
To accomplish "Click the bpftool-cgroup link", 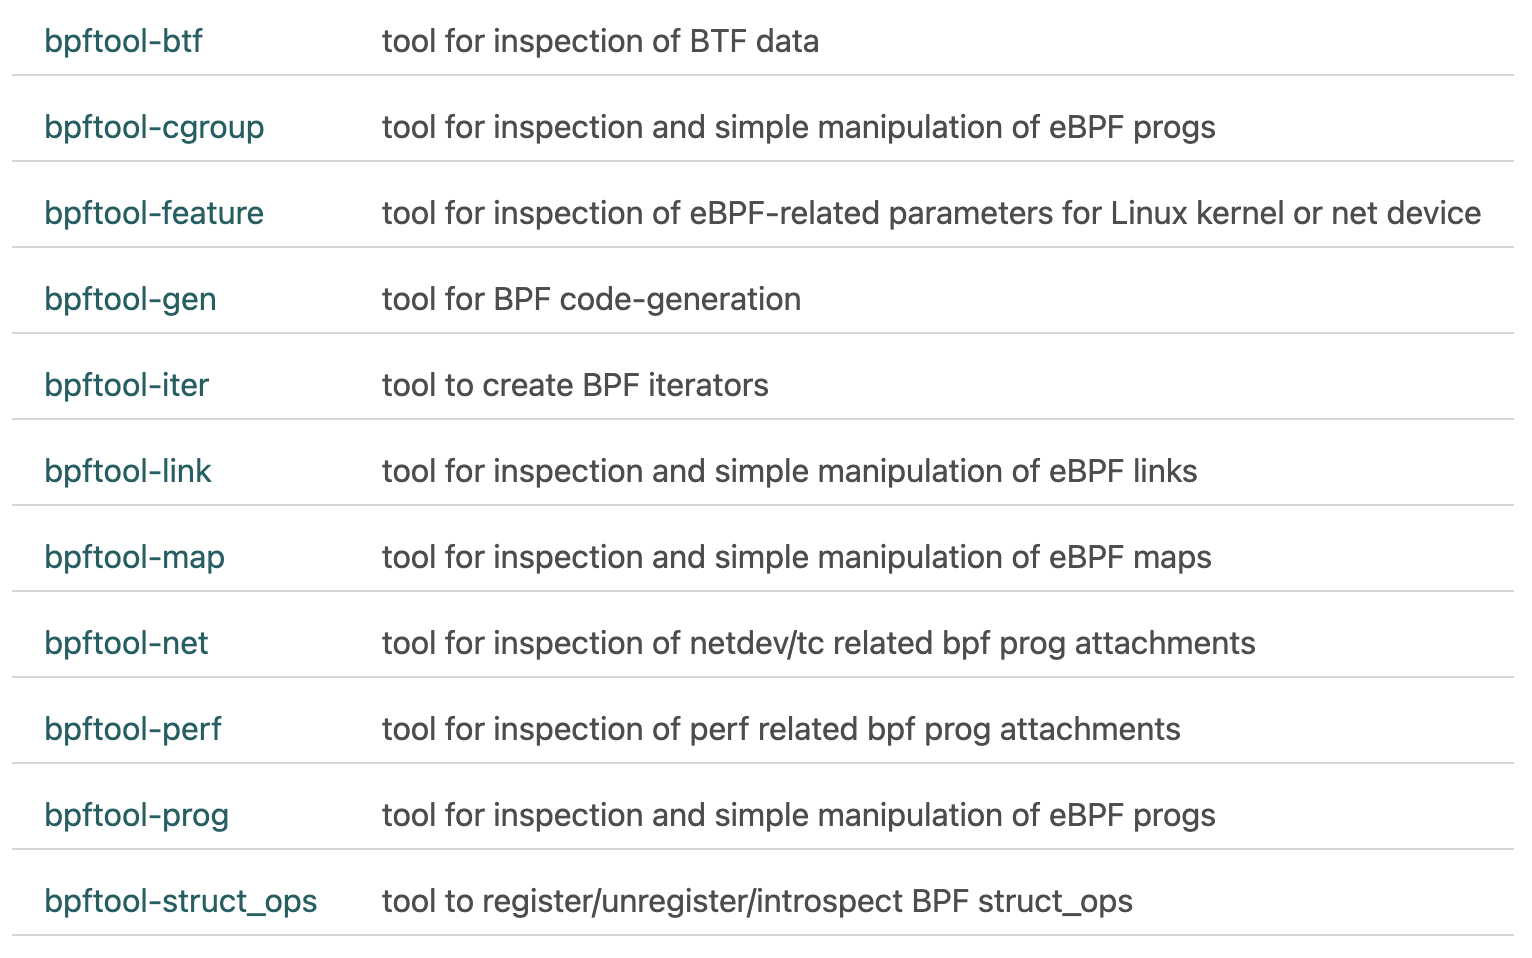I will [x=154, y=127].
